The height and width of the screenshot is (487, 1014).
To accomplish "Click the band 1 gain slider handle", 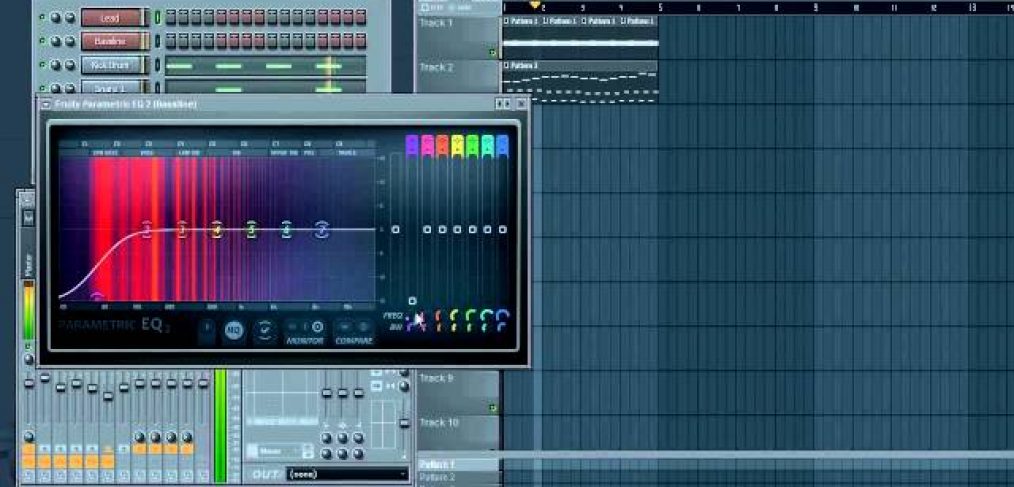I will pyautogui.click(x=412, y=301).
